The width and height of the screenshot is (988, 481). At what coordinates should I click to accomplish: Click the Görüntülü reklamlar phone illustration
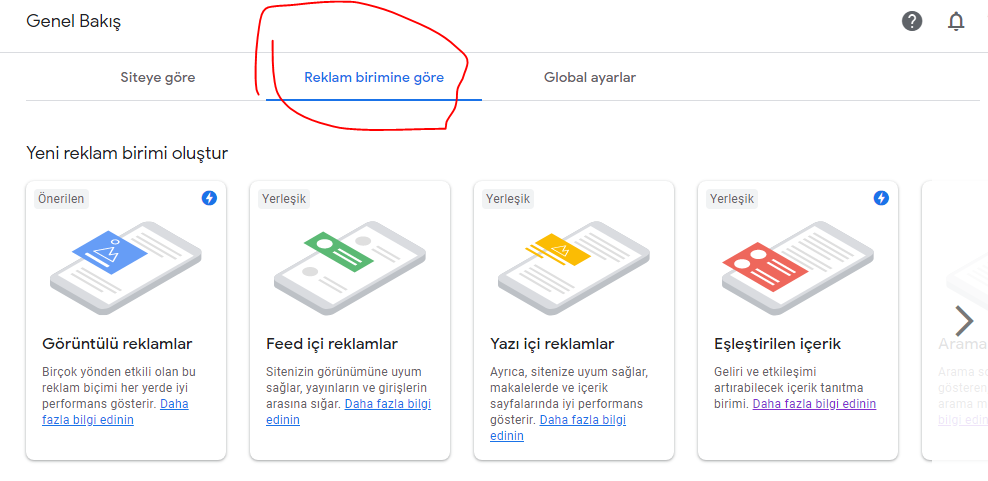(x=125, y=268)
